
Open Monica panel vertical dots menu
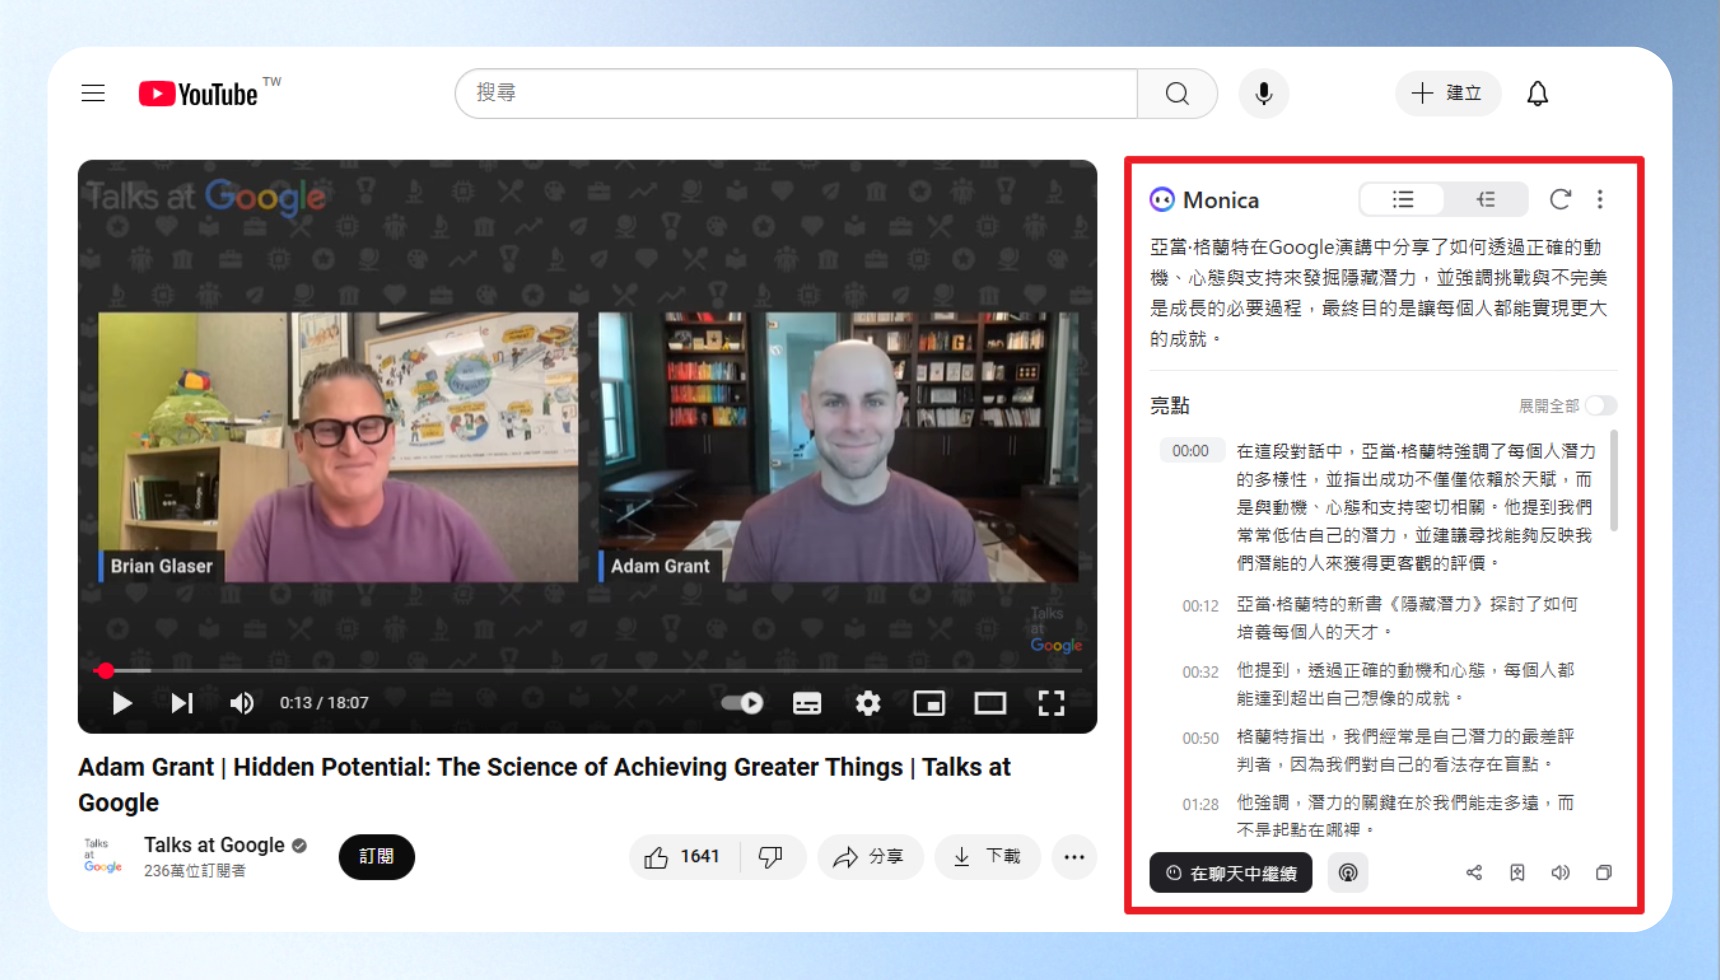pyautogui.click(x=1600, y=200)
